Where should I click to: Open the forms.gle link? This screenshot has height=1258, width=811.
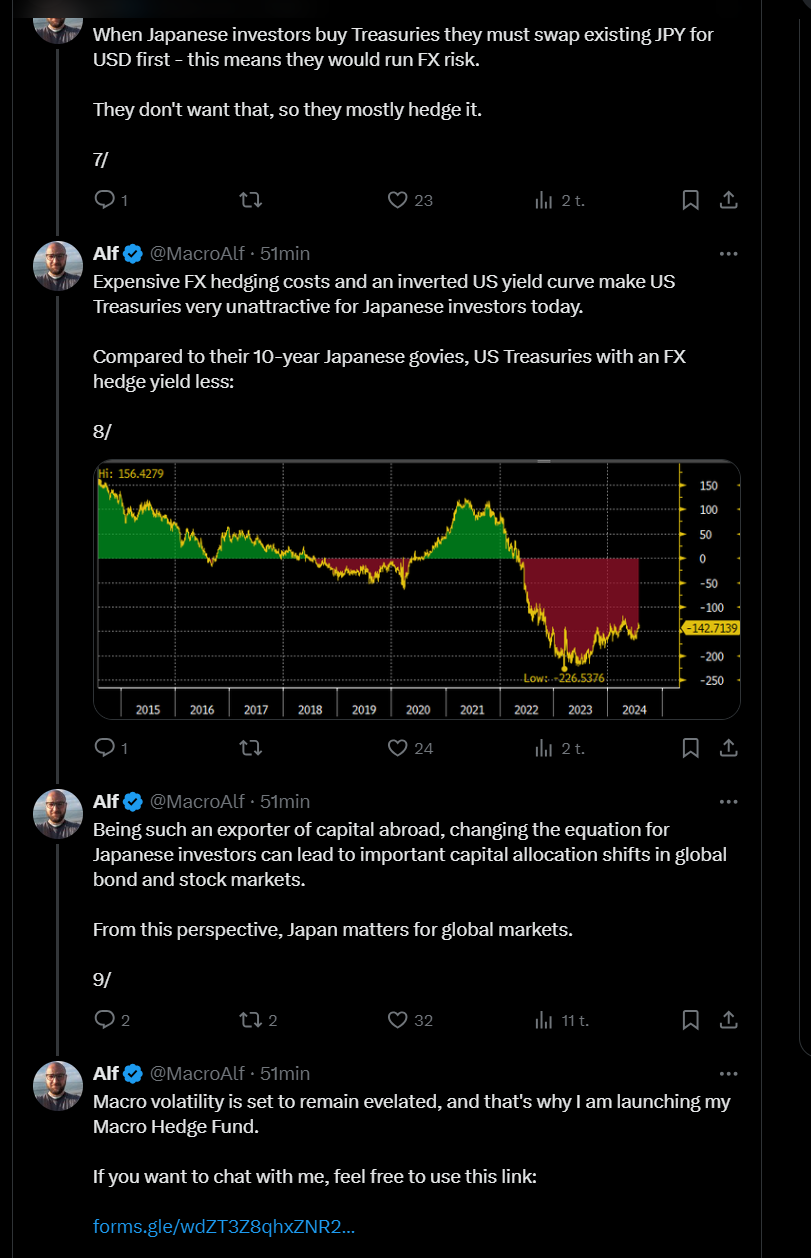[x=224, y=1226]
